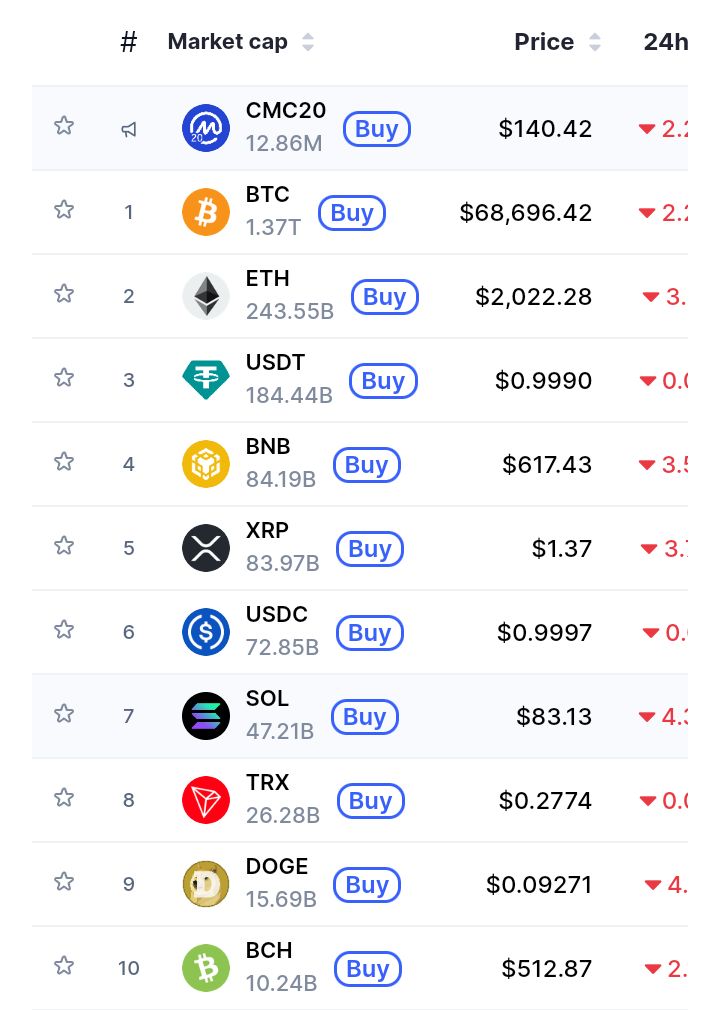Viewport: 720px width, 1010px height.
Task: Click the XRP coin logo
Action: click(206, 549)
